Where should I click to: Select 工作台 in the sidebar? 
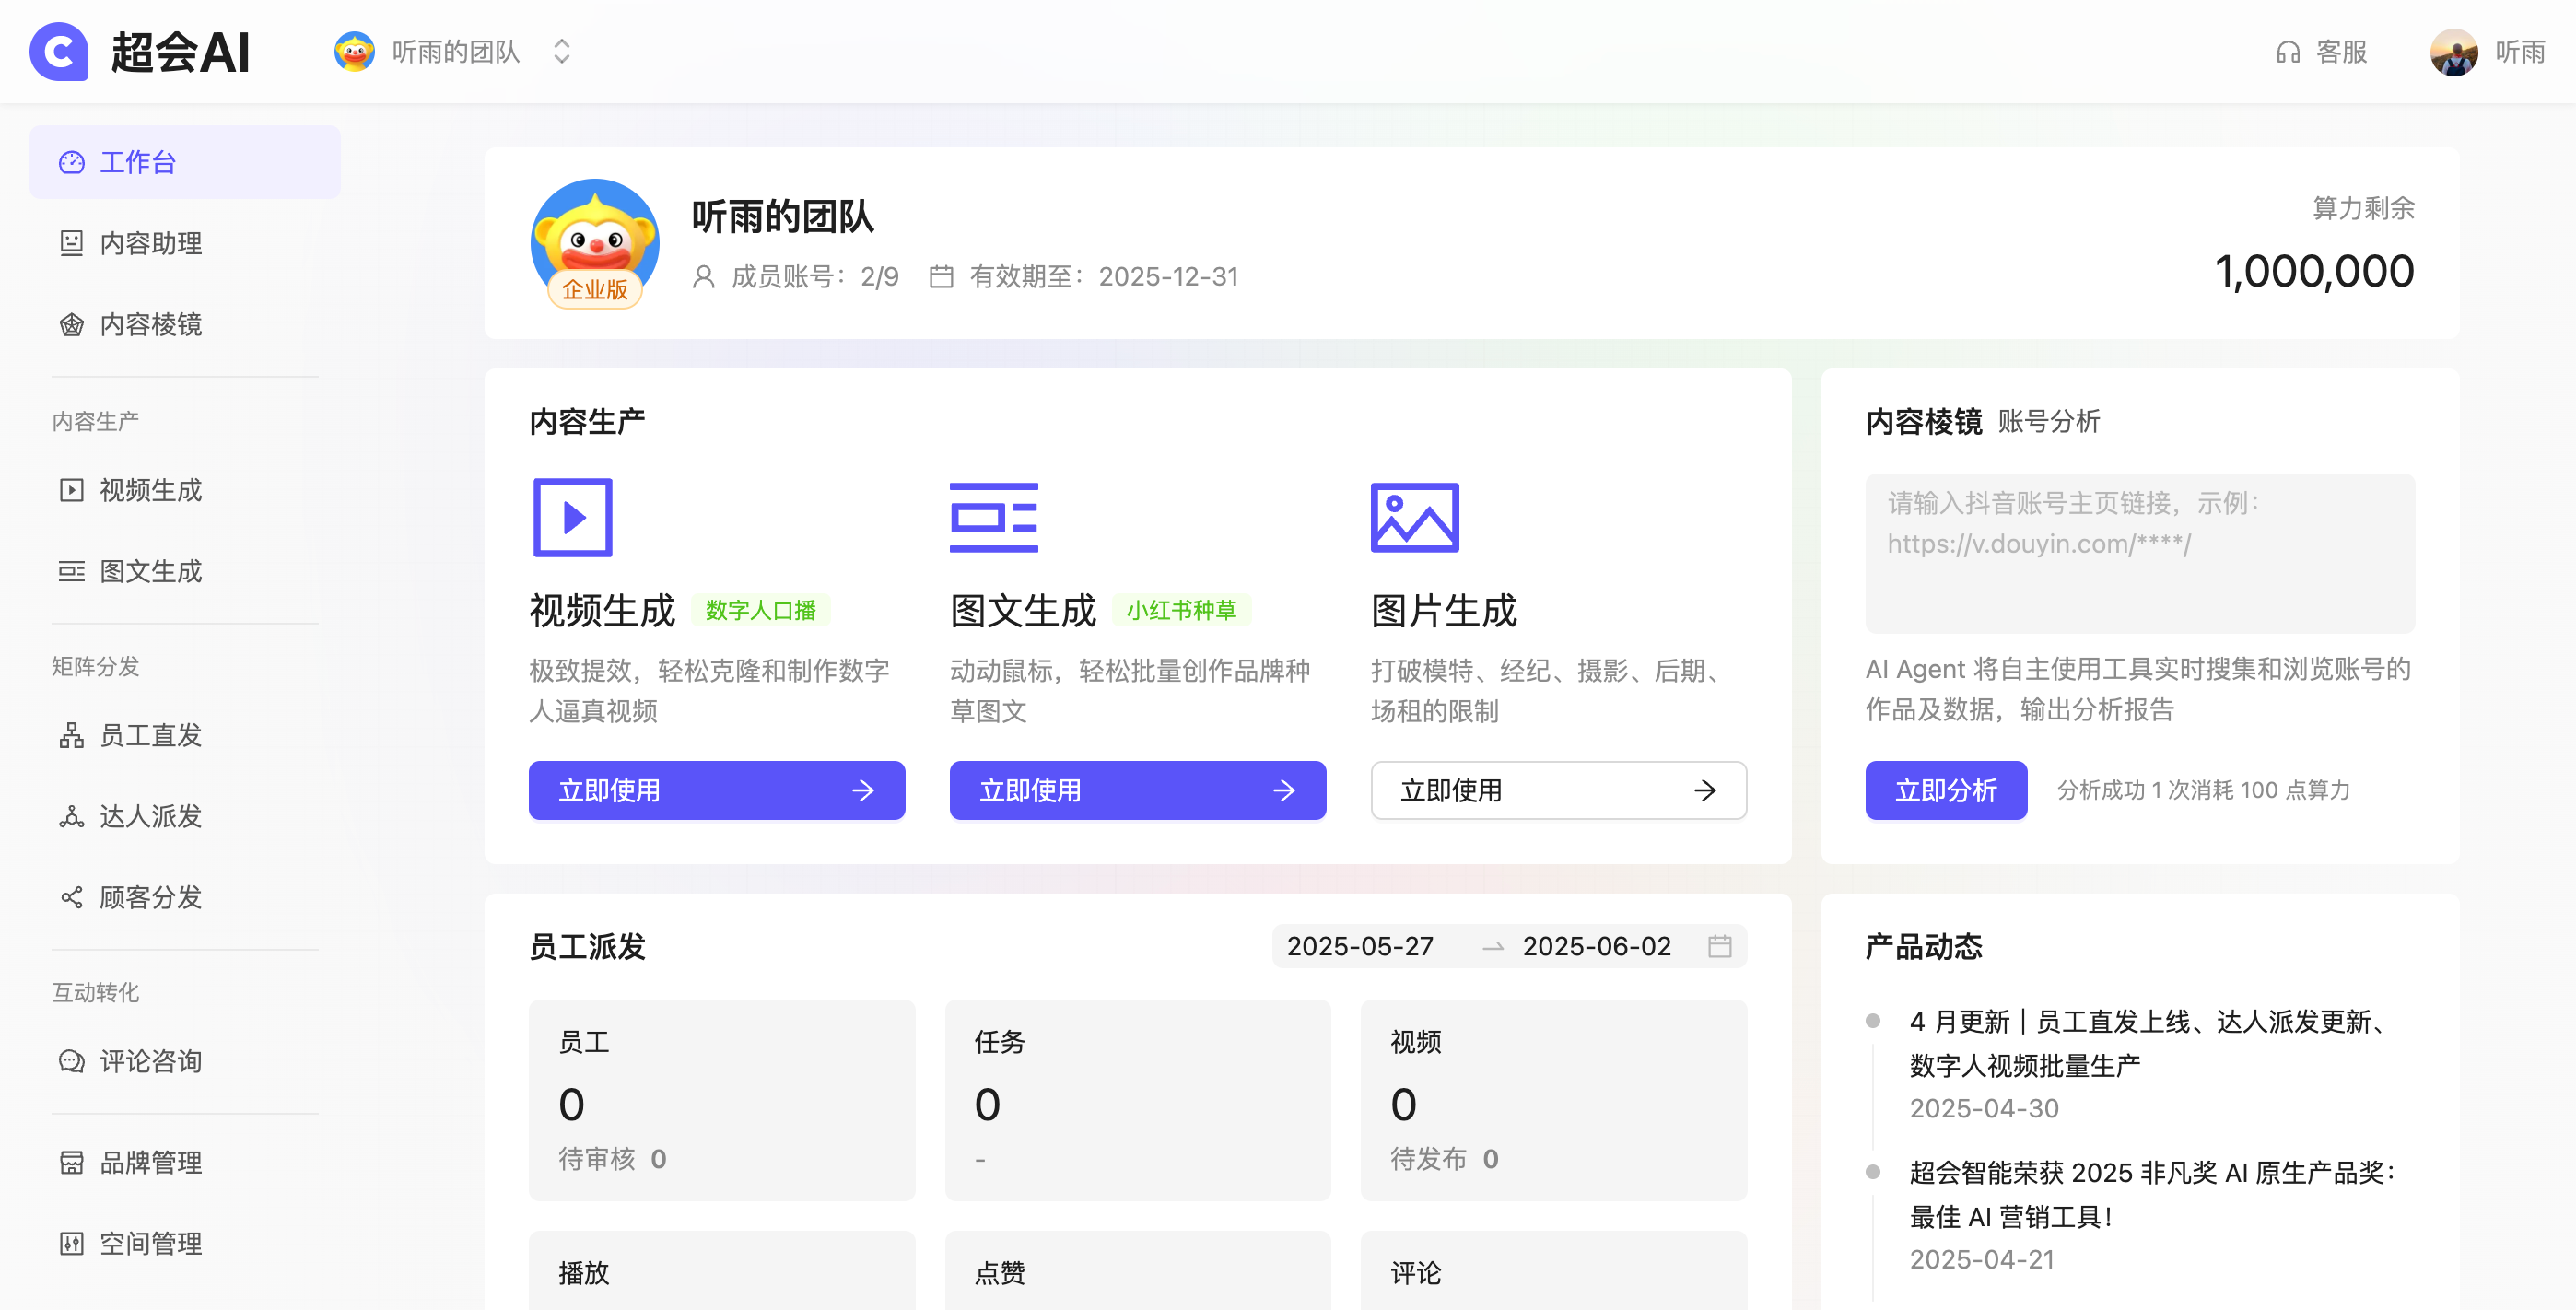coord(185,162)
